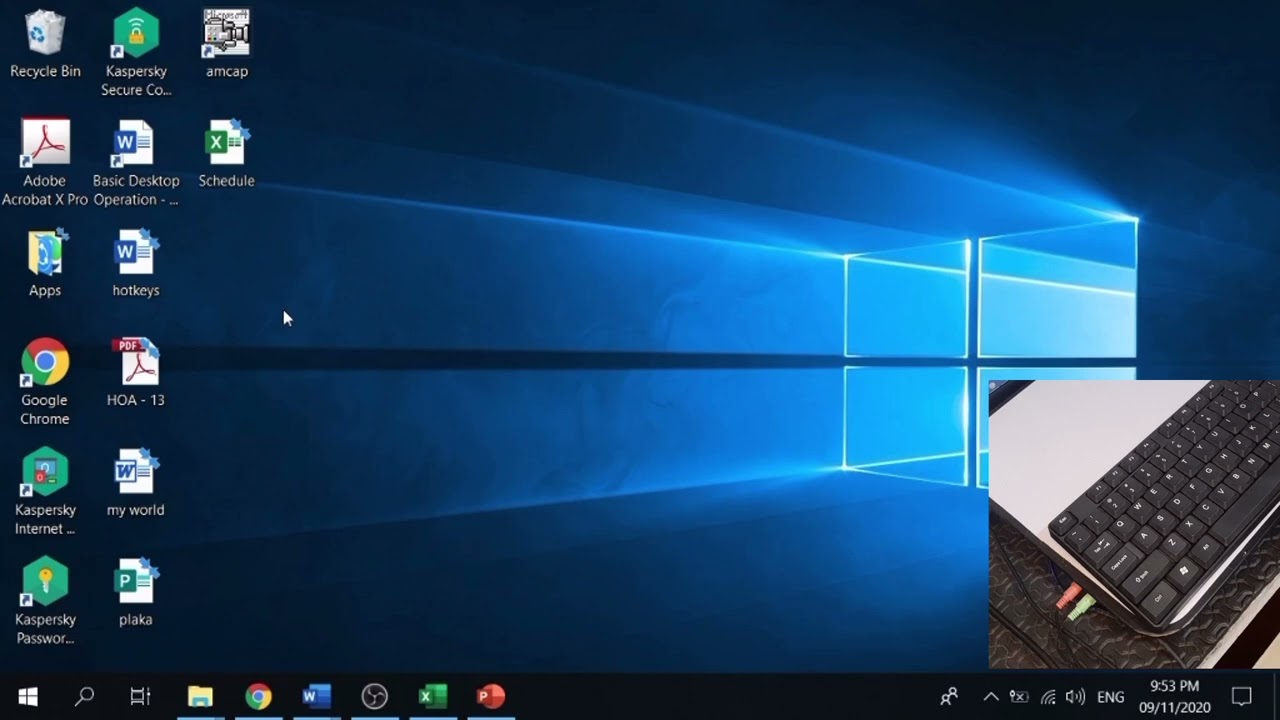Open the volume control

coord(1075,696)
